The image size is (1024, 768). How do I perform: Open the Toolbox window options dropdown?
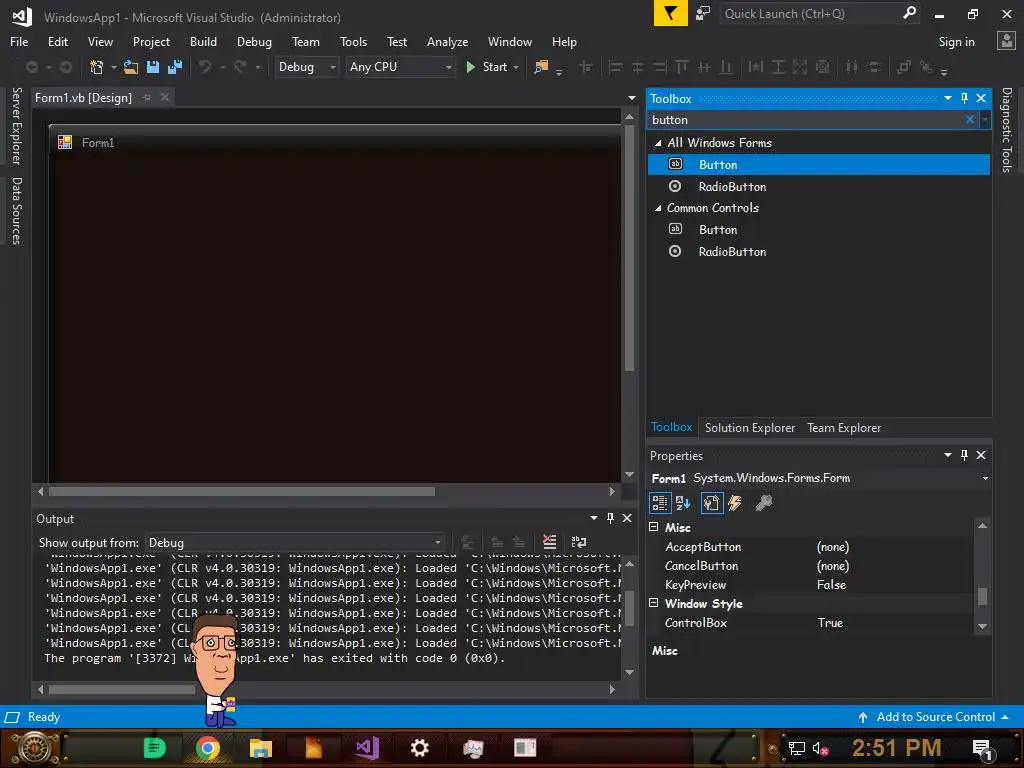(947, 98)
